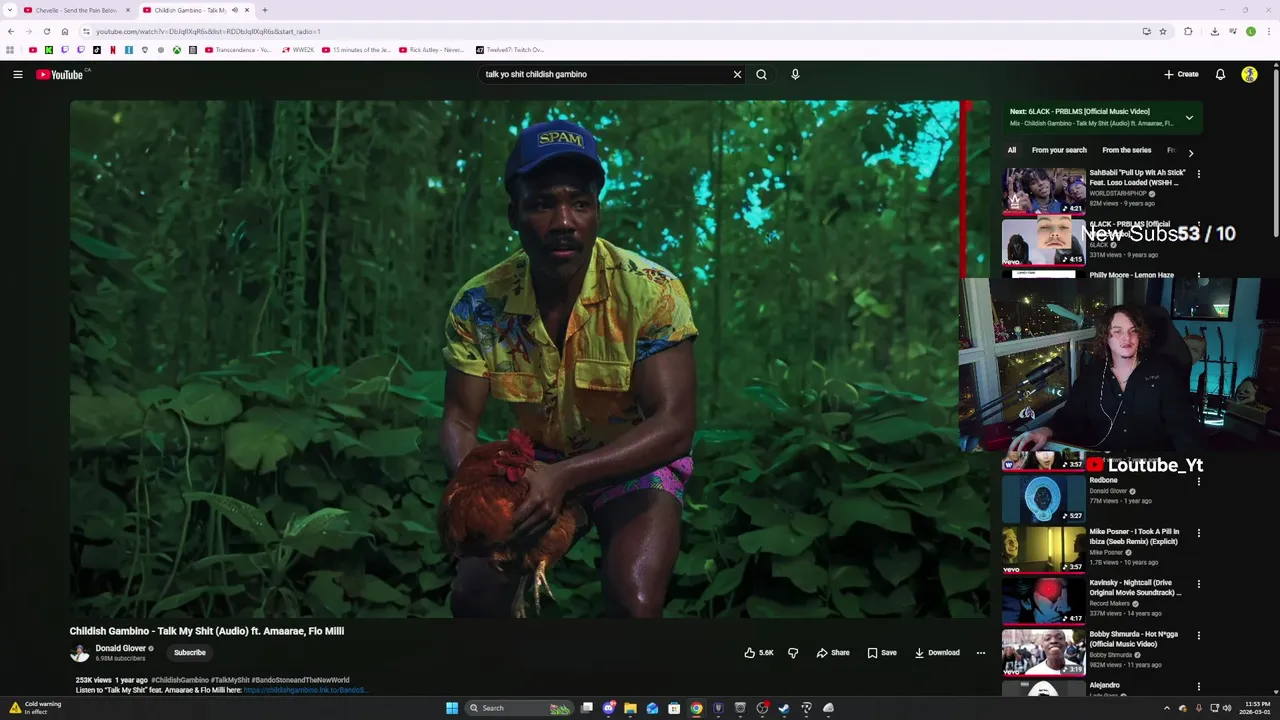Open Mike Posner I Took A Pill title
The image size is (1280, 720).
(1134, 537)
